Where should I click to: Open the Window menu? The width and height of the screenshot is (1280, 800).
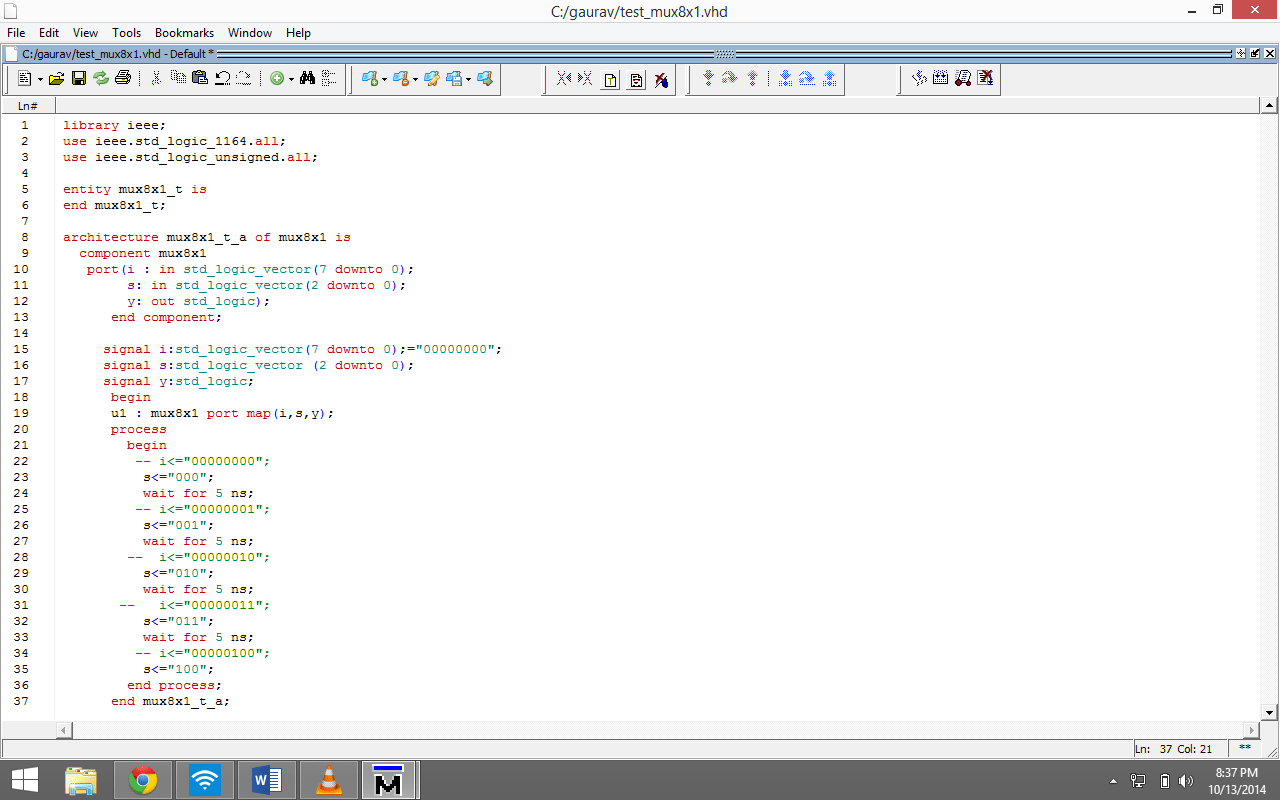coord(250,33)
